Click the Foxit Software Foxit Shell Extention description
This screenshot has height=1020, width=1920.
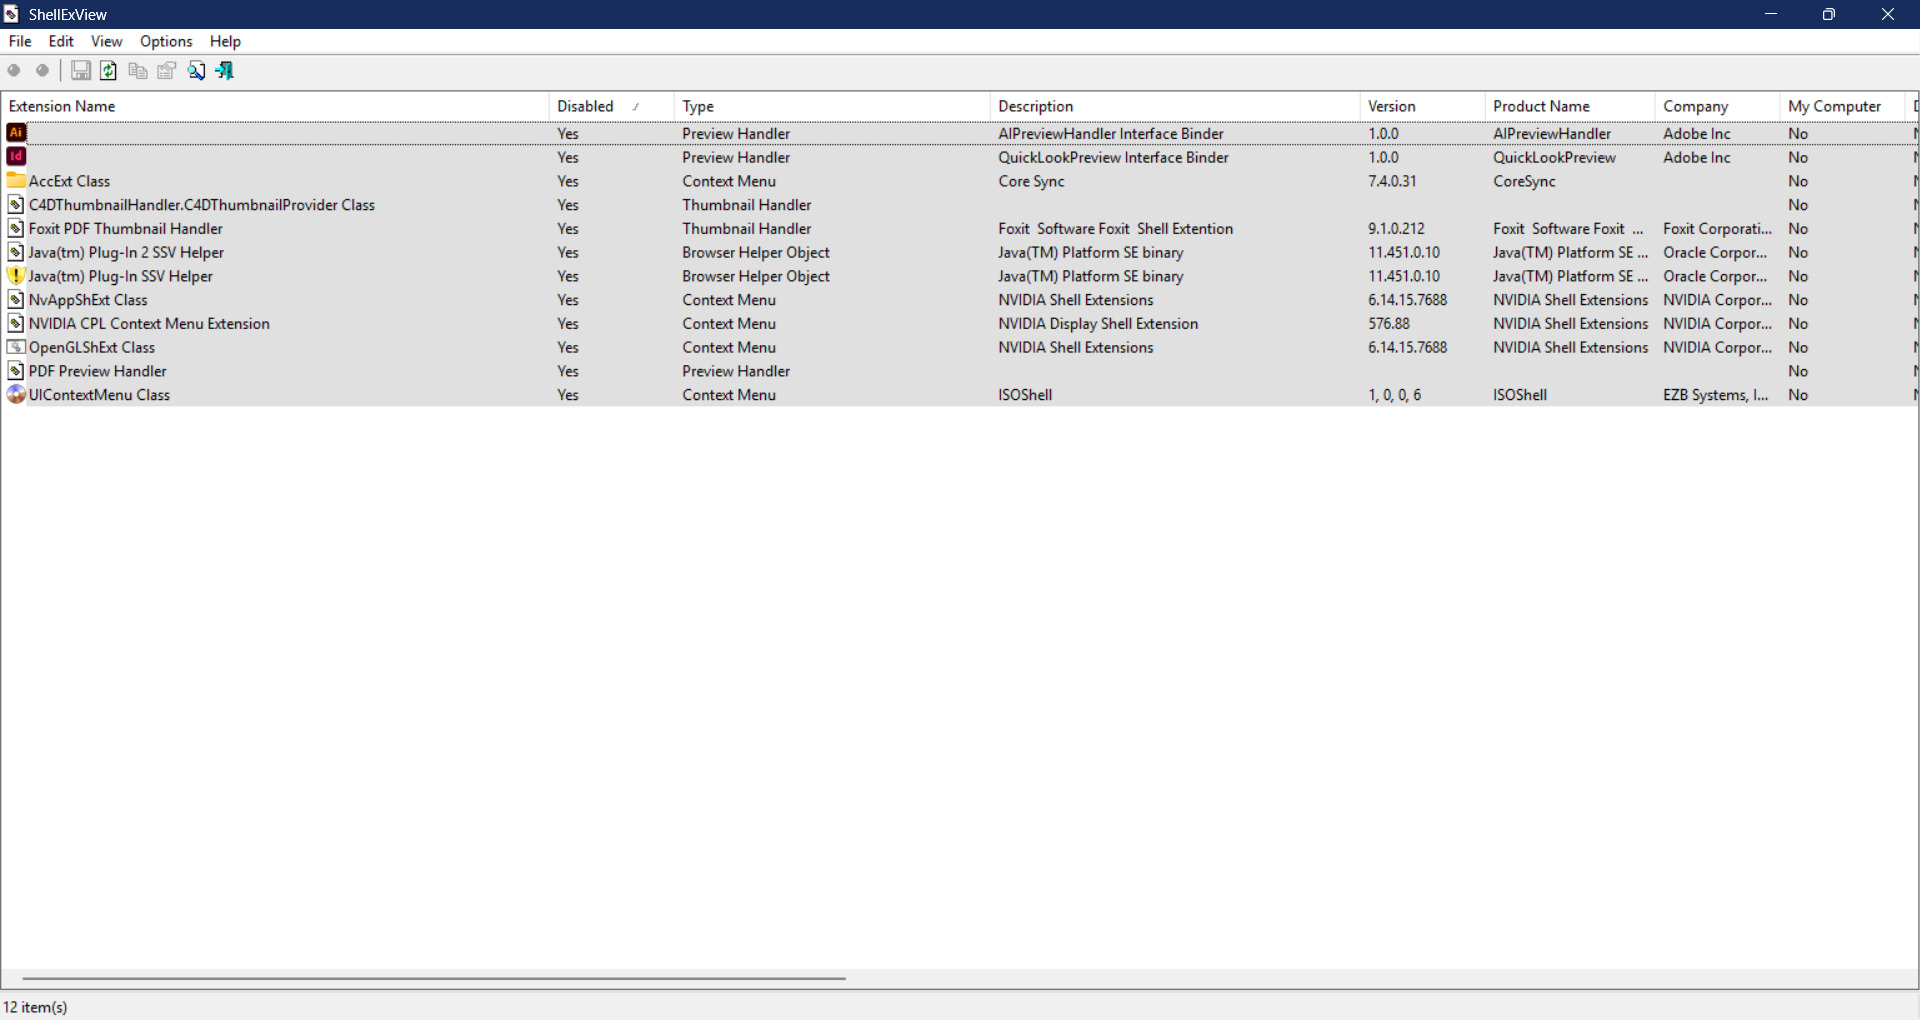coord(1116,229)
